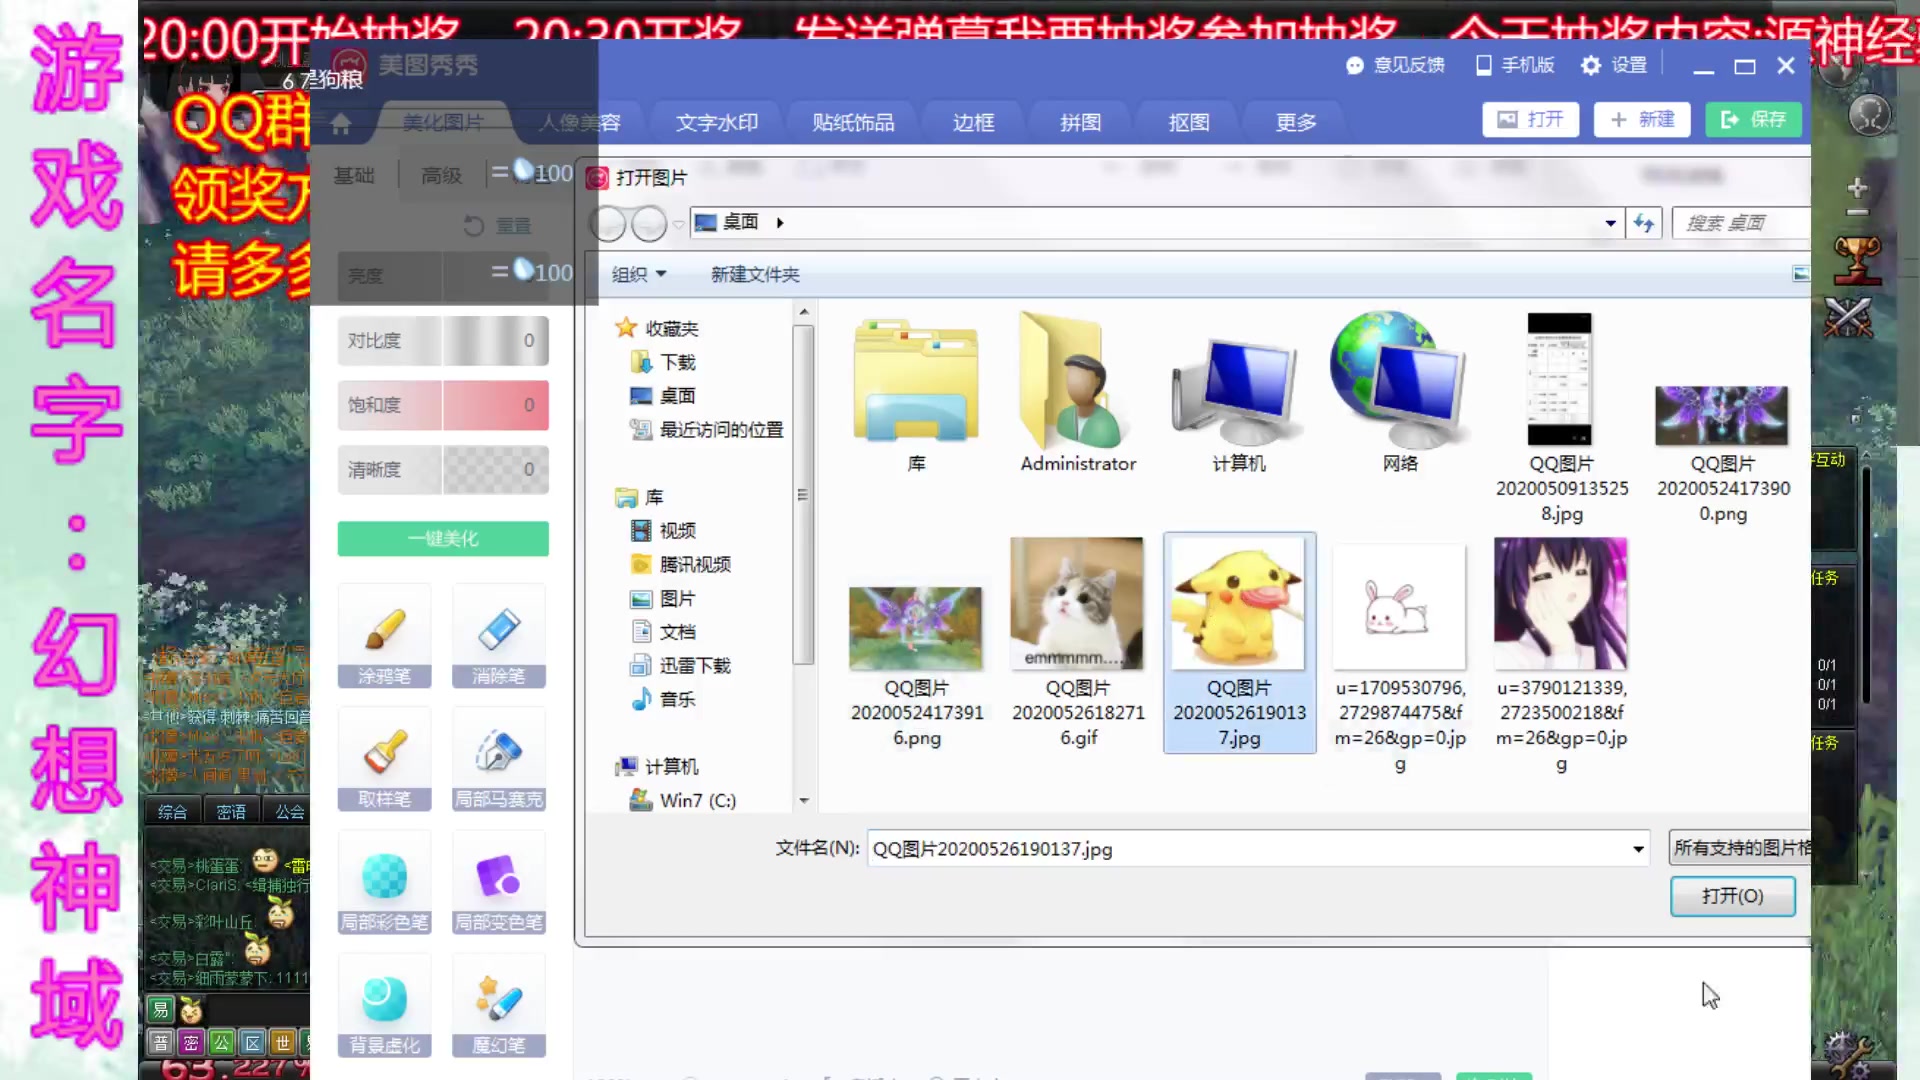The width and height of the screenshot is (1920, 1080).
Task: Click the 一键美化 one-click beautify button
Action: point(443,539)
